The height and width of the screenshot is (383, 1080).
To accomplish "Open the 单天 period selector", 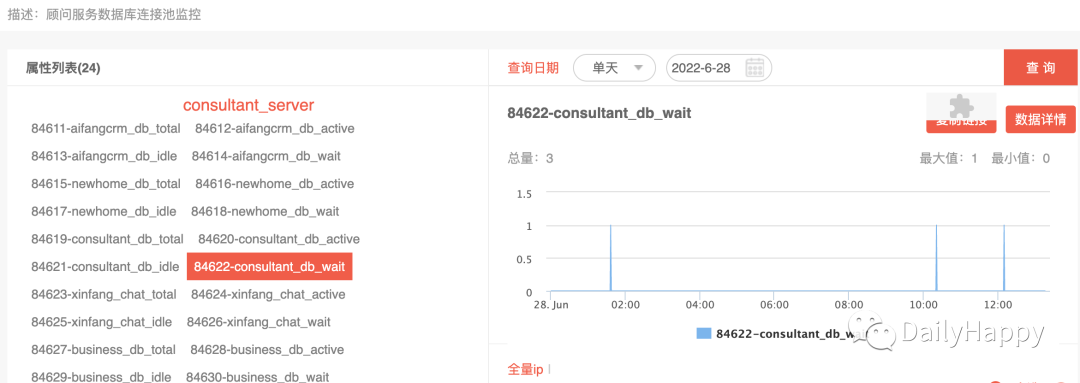I will click(x=614, y=68).
